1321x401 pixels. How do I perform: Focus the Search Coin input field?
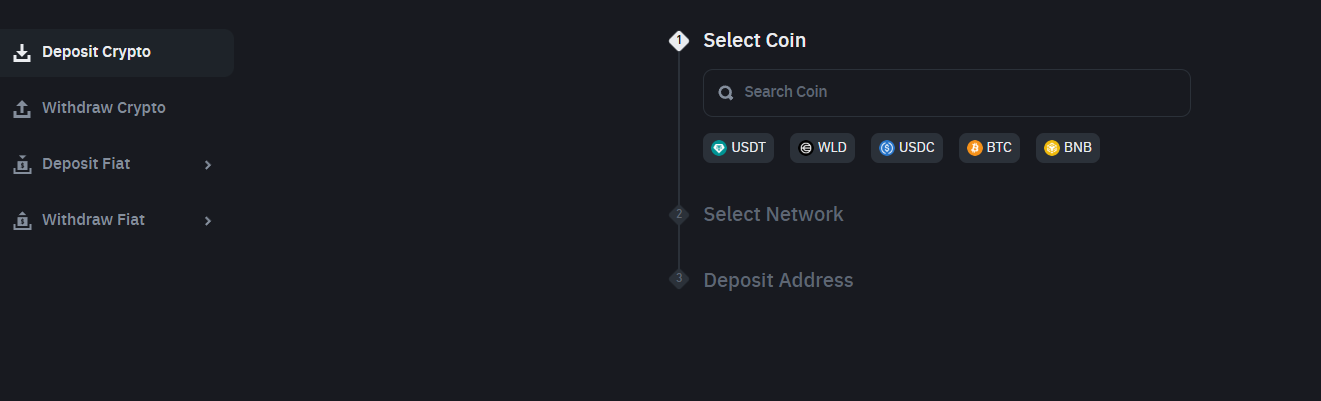coord(946,93)
